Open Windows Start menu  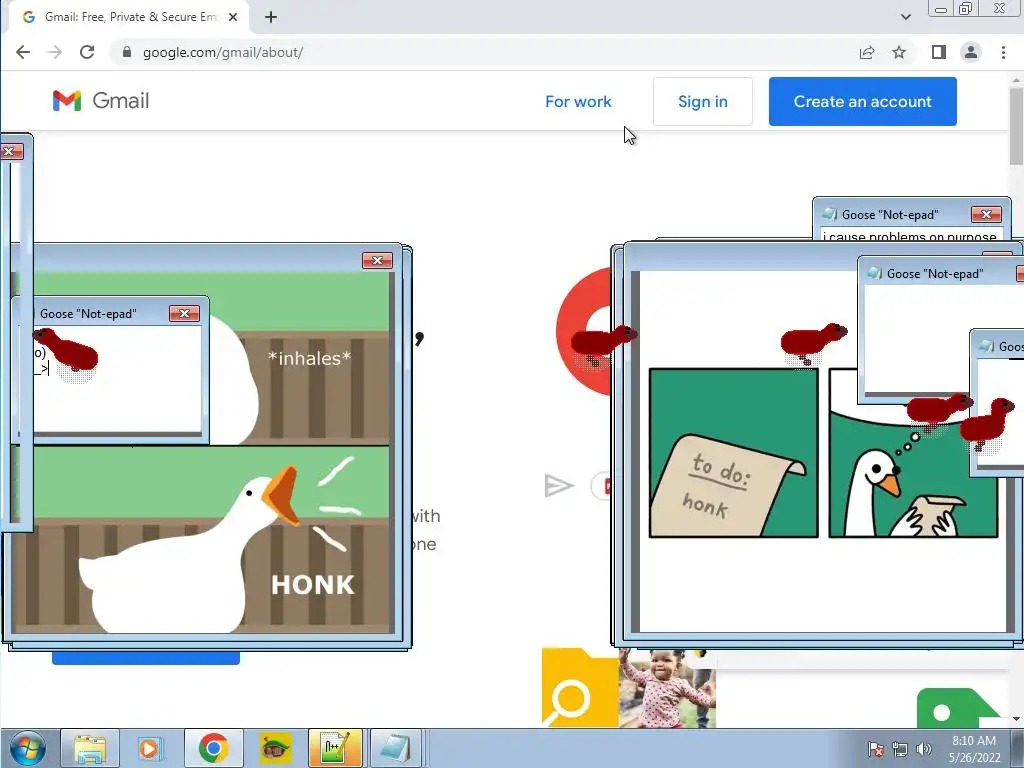click(27, 748)
